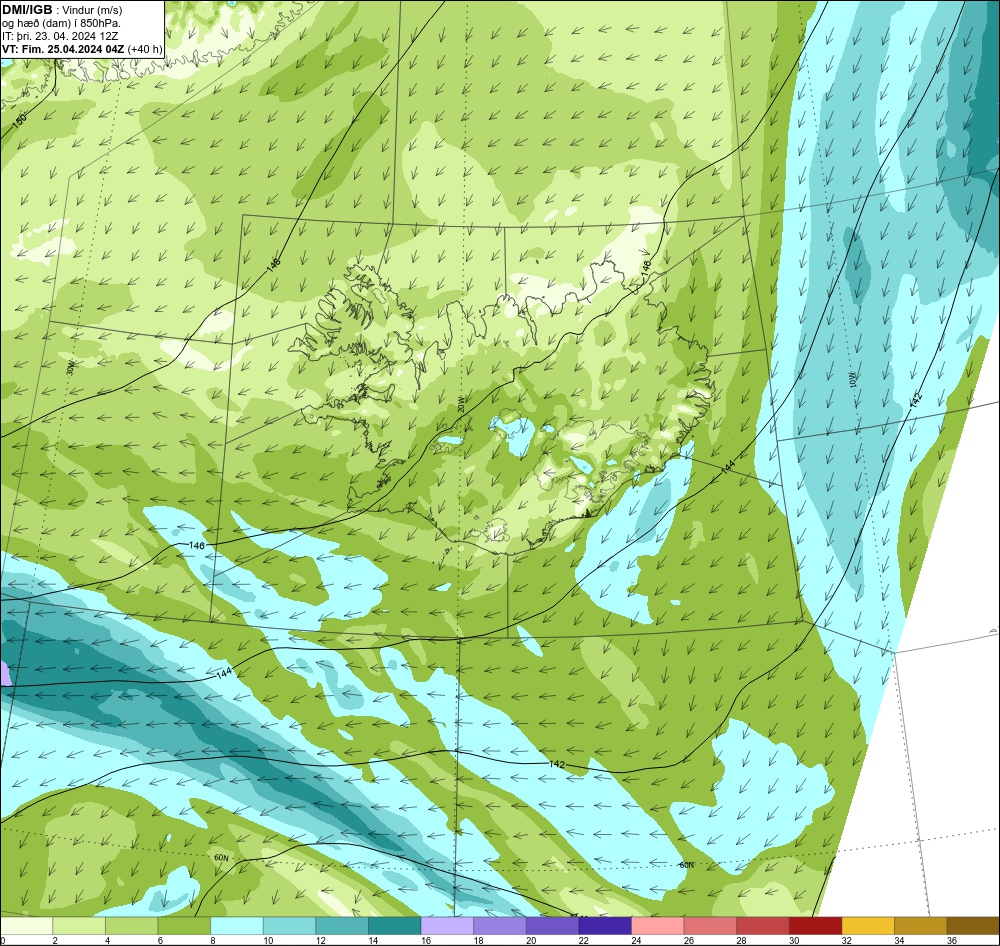The image size is (1000, 946).
Task: Click the "146" contour label southwest of Iceland
Action: 197,545
